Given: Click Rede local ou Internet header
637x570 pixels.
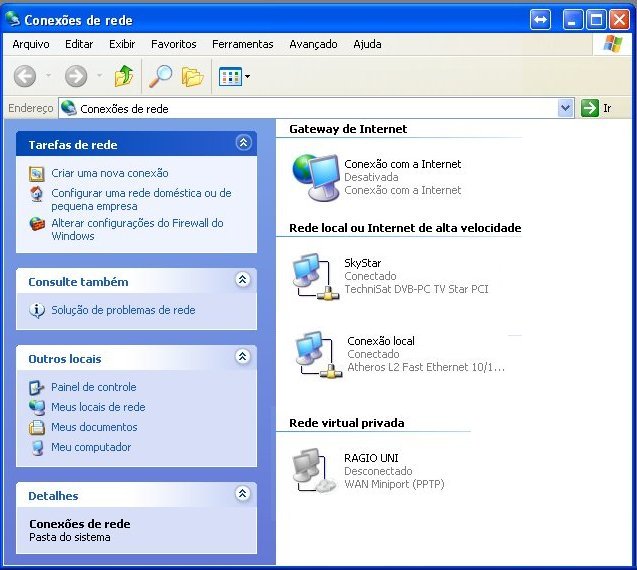Looking at the screenshot, I should point(405,228).
